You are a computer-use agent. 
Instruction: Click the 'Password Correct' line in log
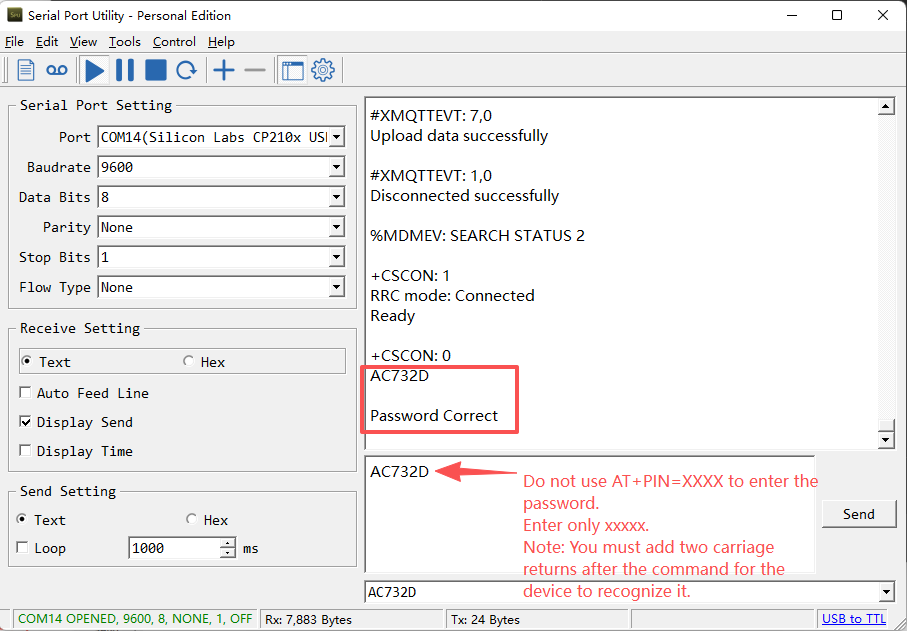point(434,415)
